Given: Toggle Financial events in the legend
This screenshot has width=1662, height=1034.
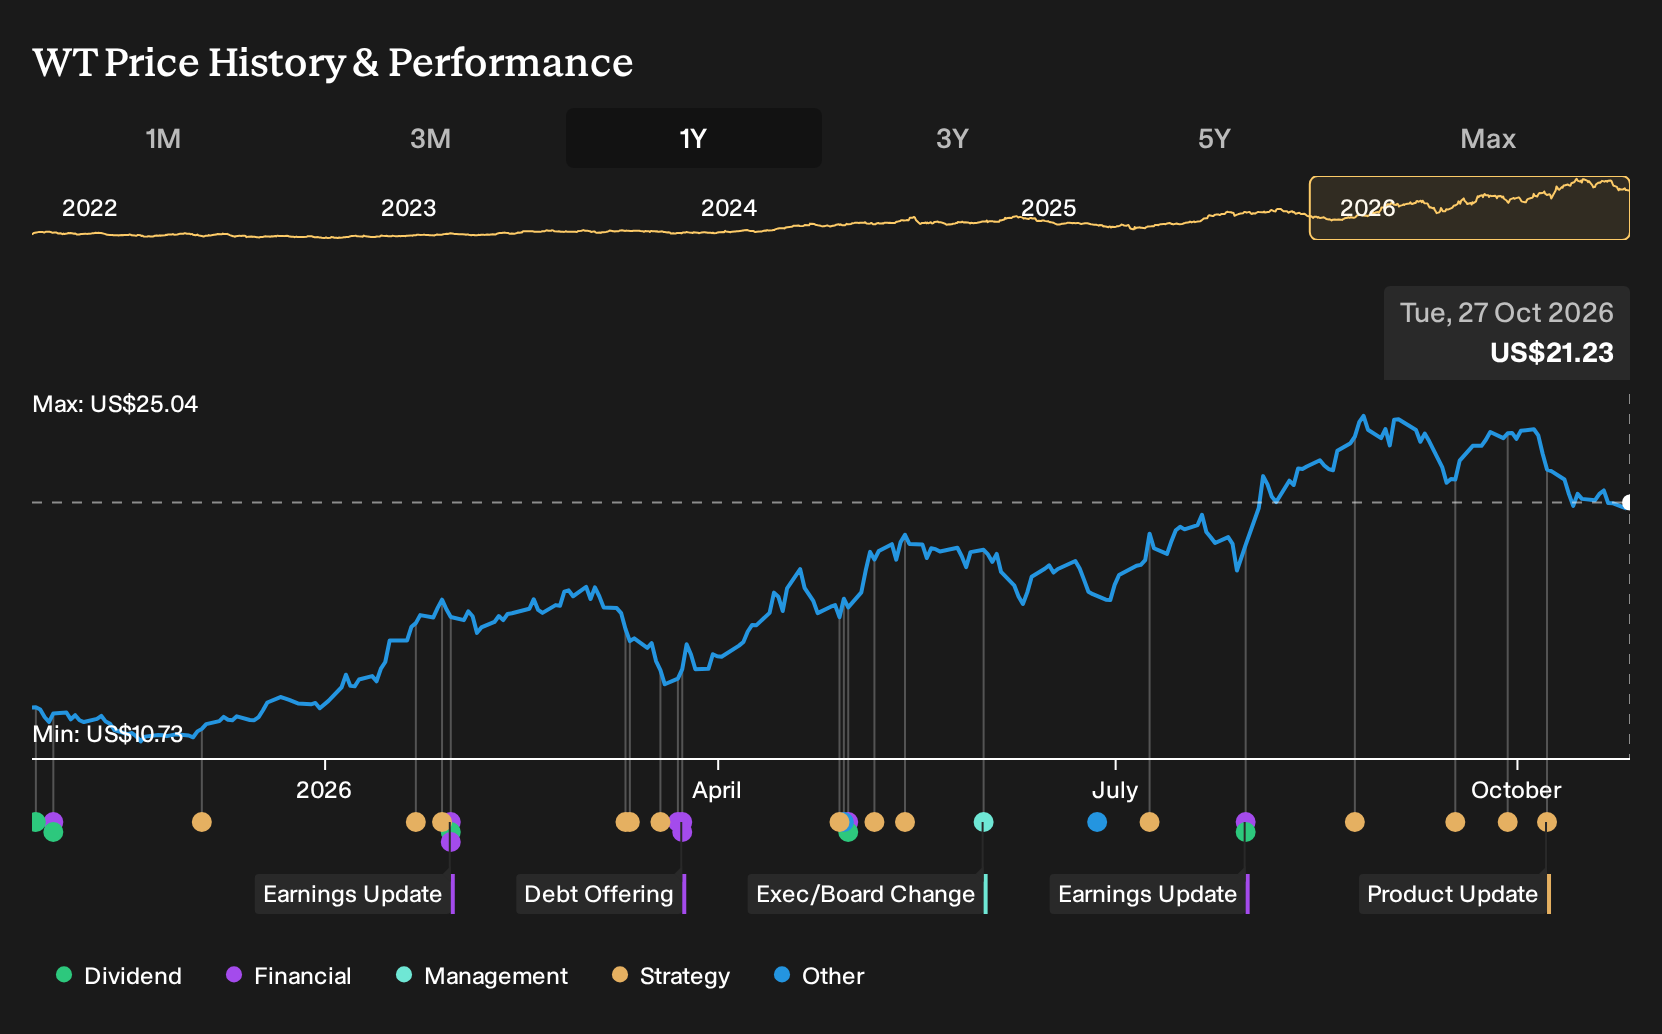Looking at the screenshot, I should 289,976.
